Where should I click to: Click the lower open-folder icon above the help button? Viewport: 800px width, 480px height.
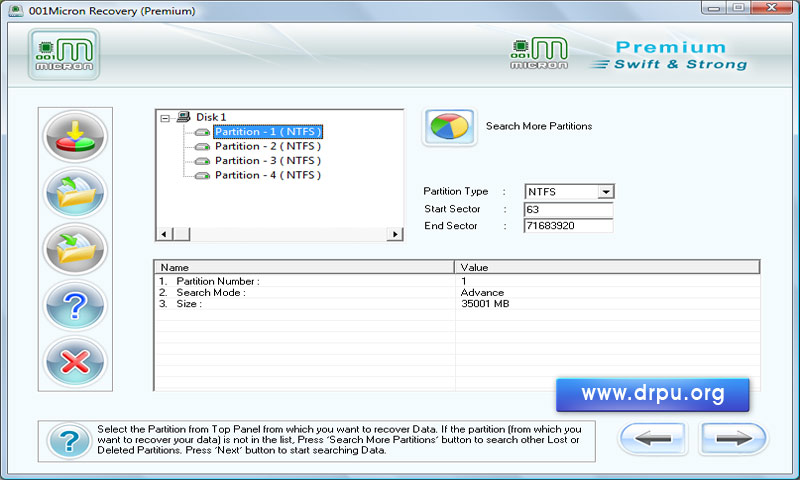[75, 249]
